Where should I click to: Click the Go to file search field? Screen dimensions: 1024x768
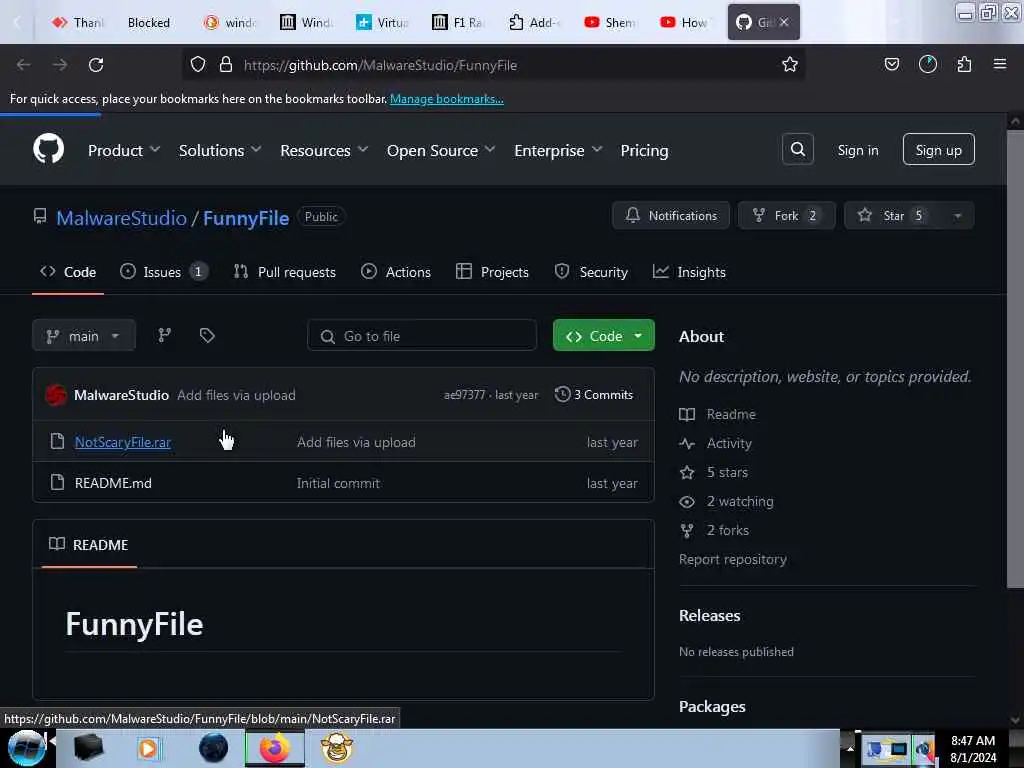[x=422, y=336]
